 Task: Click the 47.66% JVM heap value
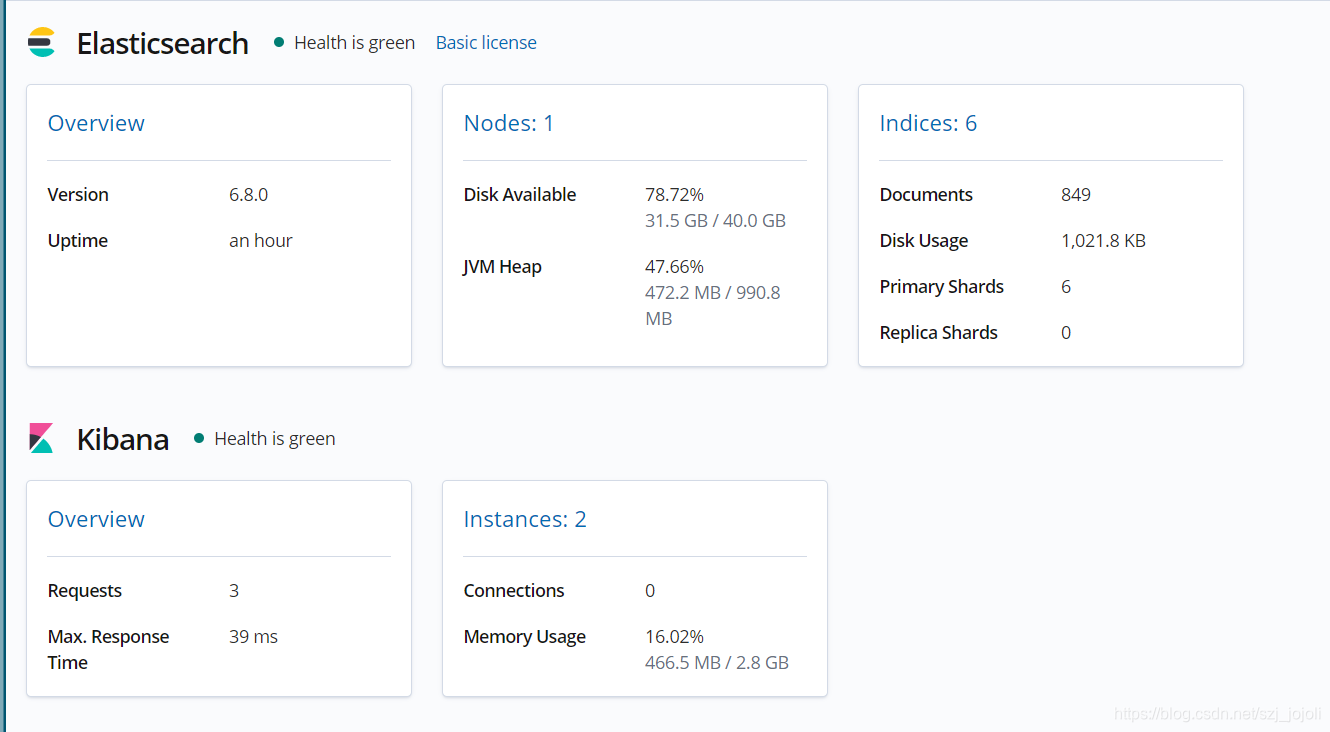pos(675,266)
